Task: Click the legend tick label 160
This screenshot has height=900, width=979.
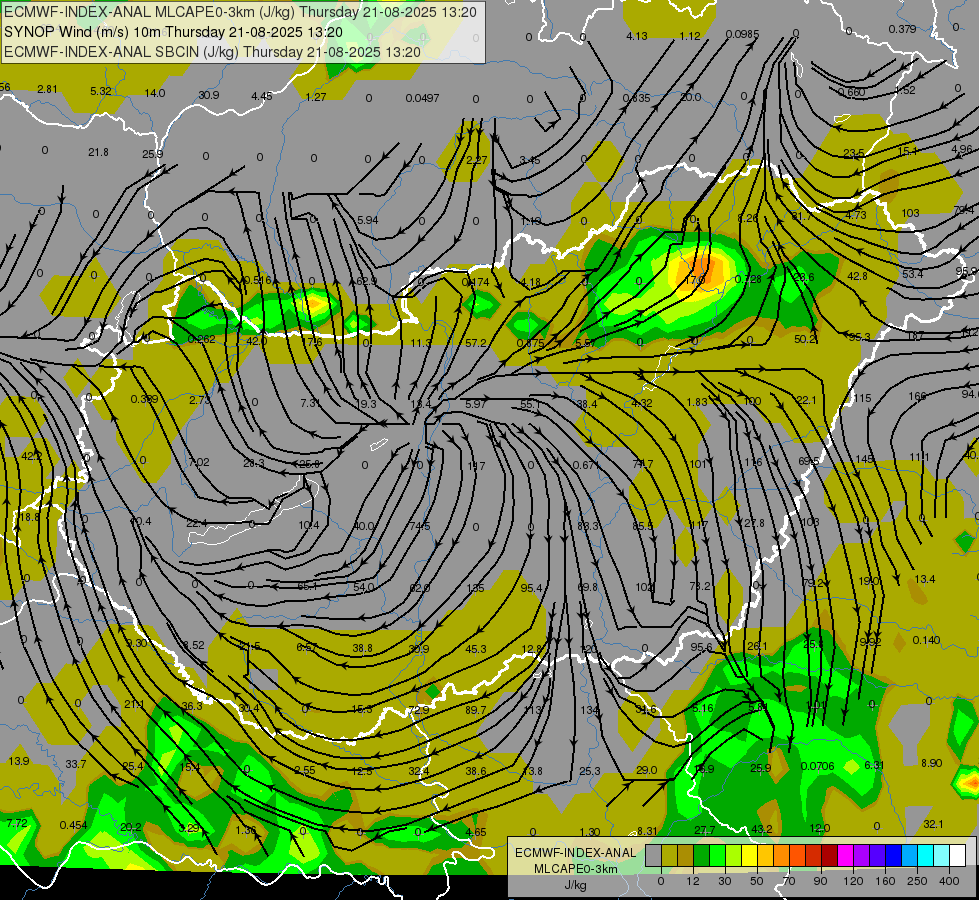Action: pyautogui.click(x=885, y=881)
